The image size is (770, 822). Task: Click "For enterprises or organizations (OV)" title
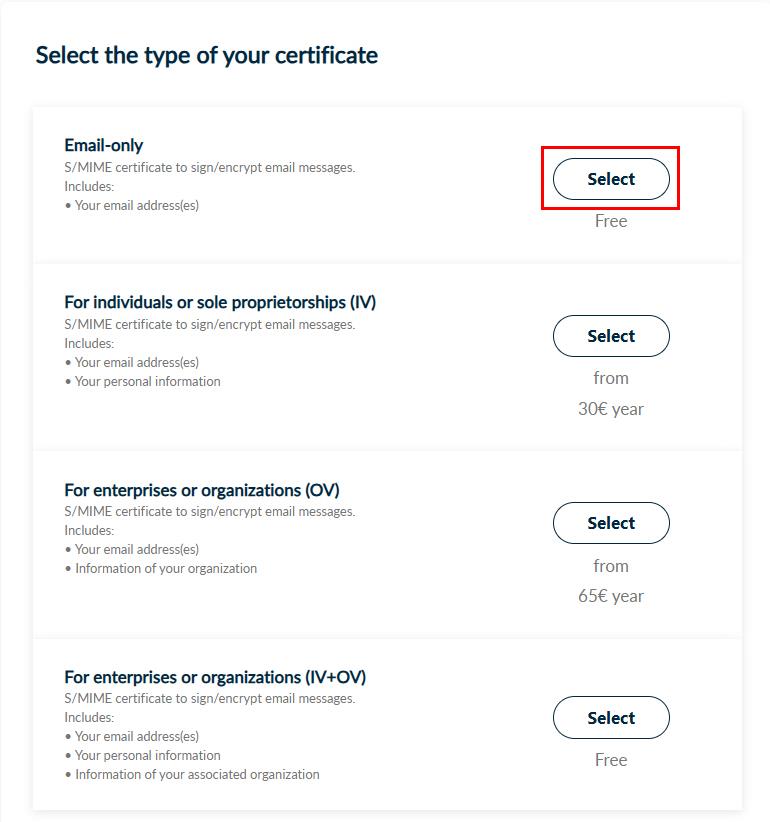(x=202, y=490)
